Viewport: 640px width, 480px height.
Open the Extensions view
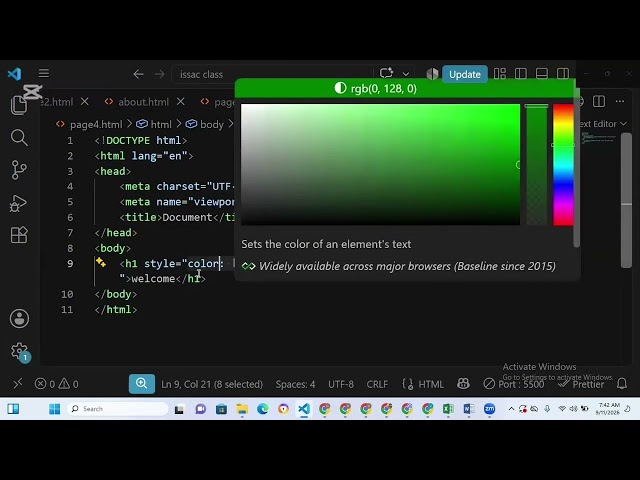point(19,235)
